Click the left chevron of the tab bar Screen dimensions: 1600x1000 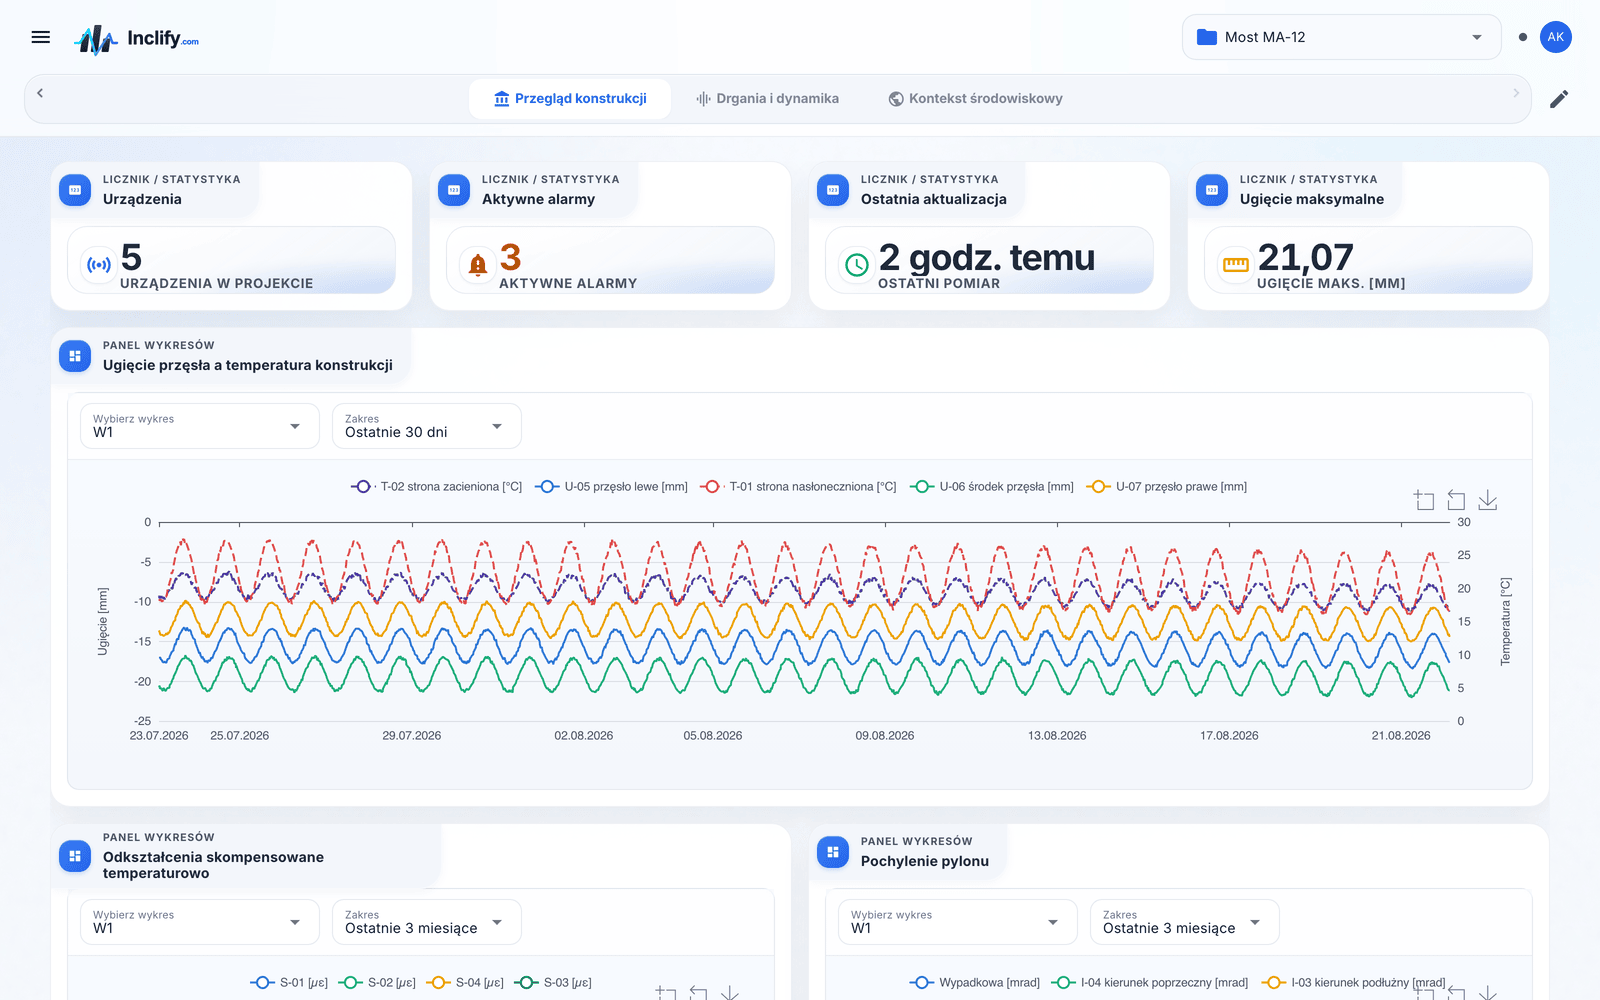40,93
